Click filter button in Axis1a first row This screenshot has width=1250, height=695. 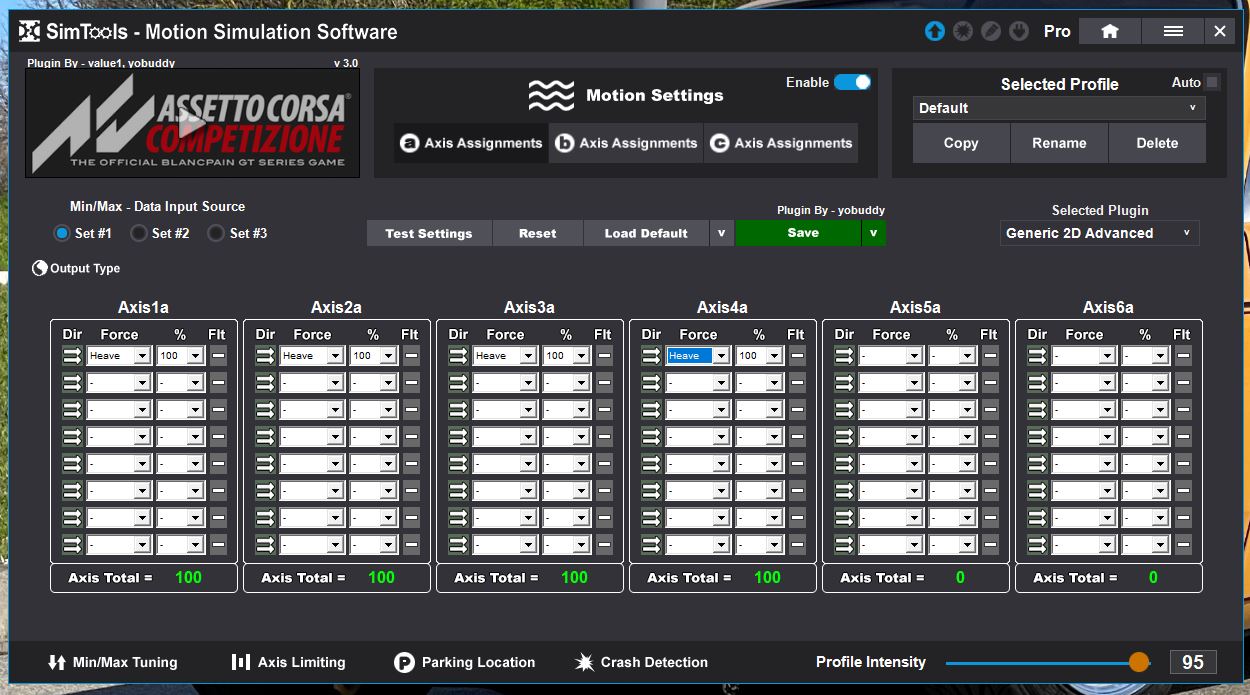(x=218, y=355)
